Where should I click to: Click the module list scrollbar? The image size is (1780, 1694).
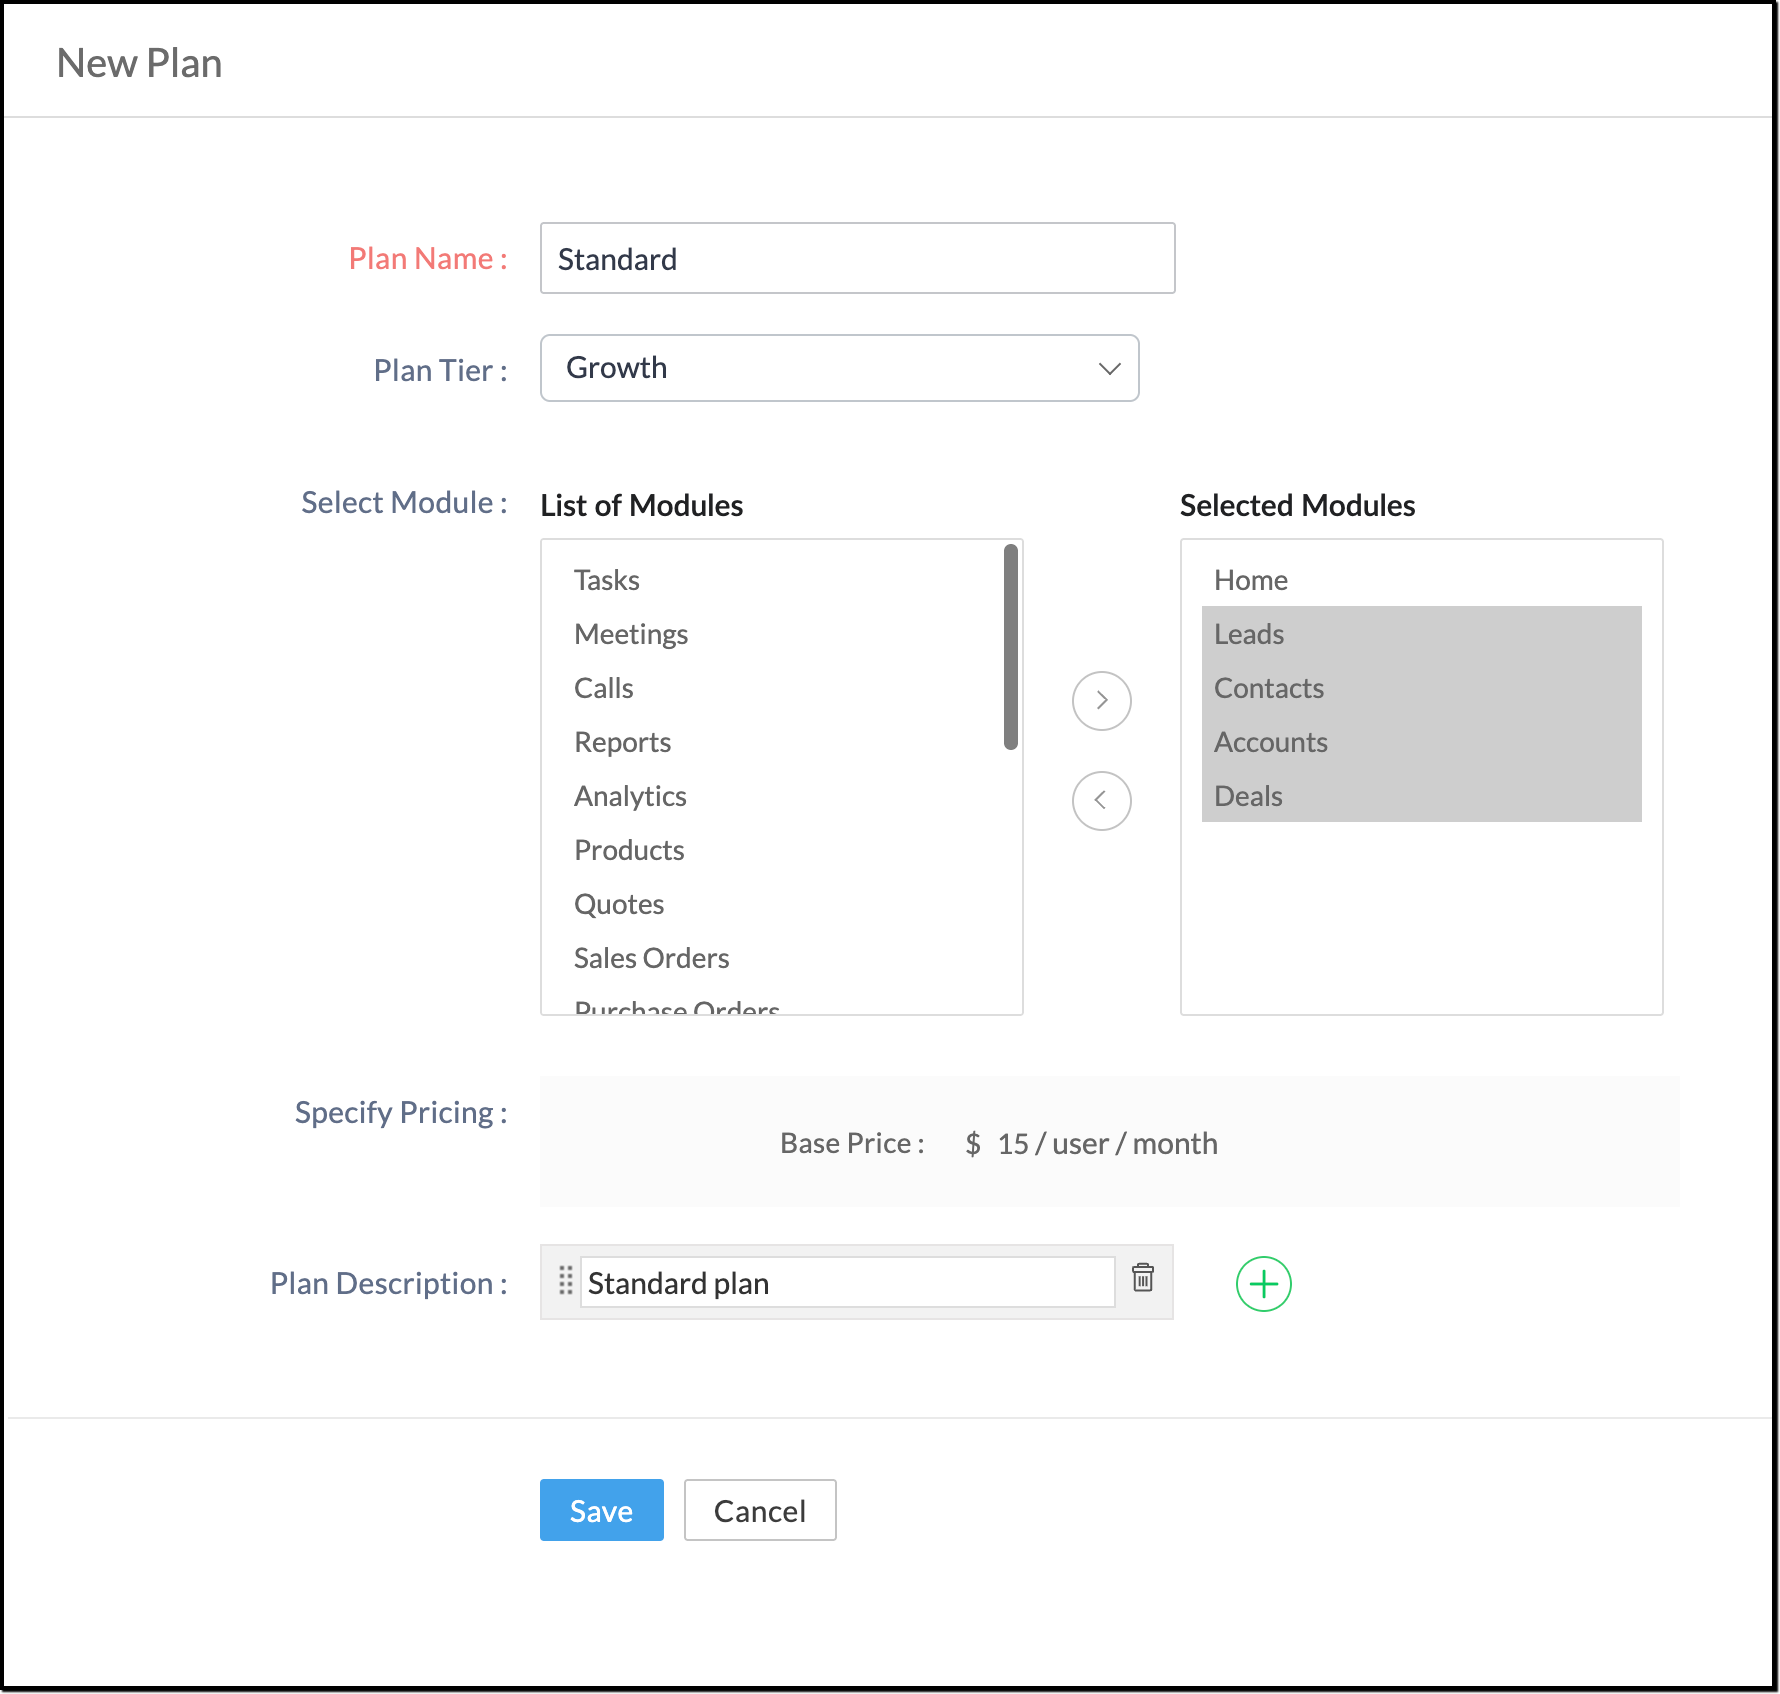tap(1010, 647)
